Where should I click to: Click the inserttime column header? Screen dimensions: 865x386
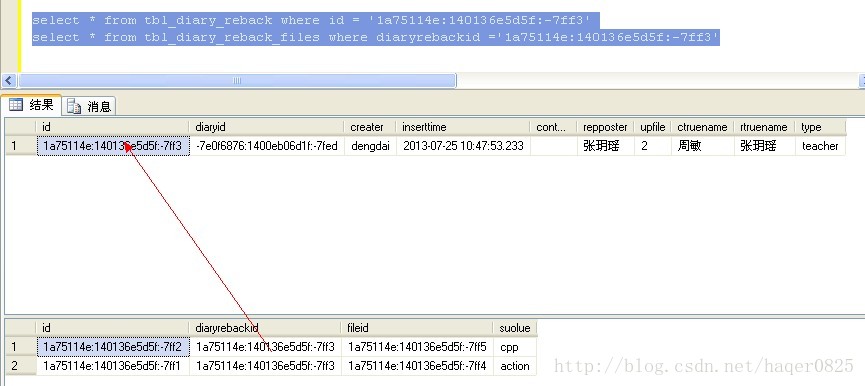tap(463, 127)
